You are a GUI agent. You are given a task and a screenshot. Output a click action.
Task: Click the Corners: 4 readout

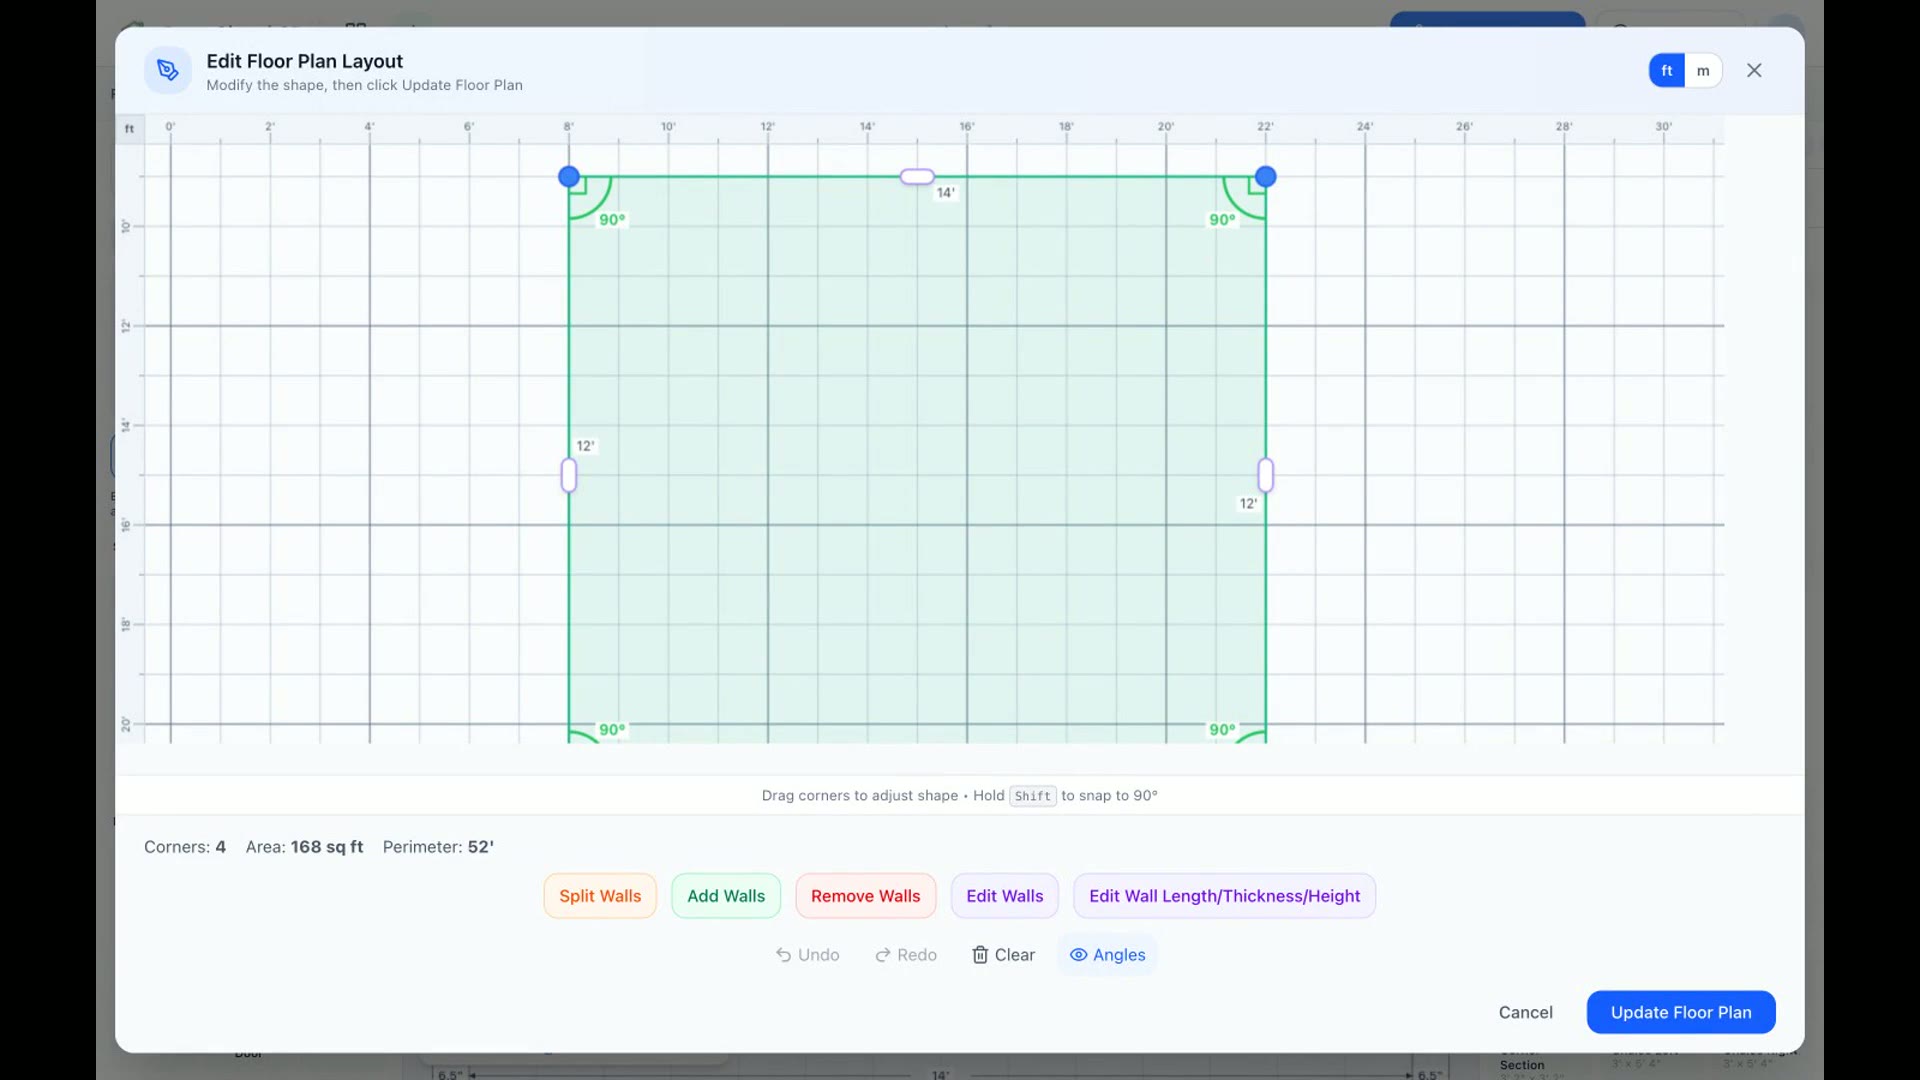coord(185,847)
